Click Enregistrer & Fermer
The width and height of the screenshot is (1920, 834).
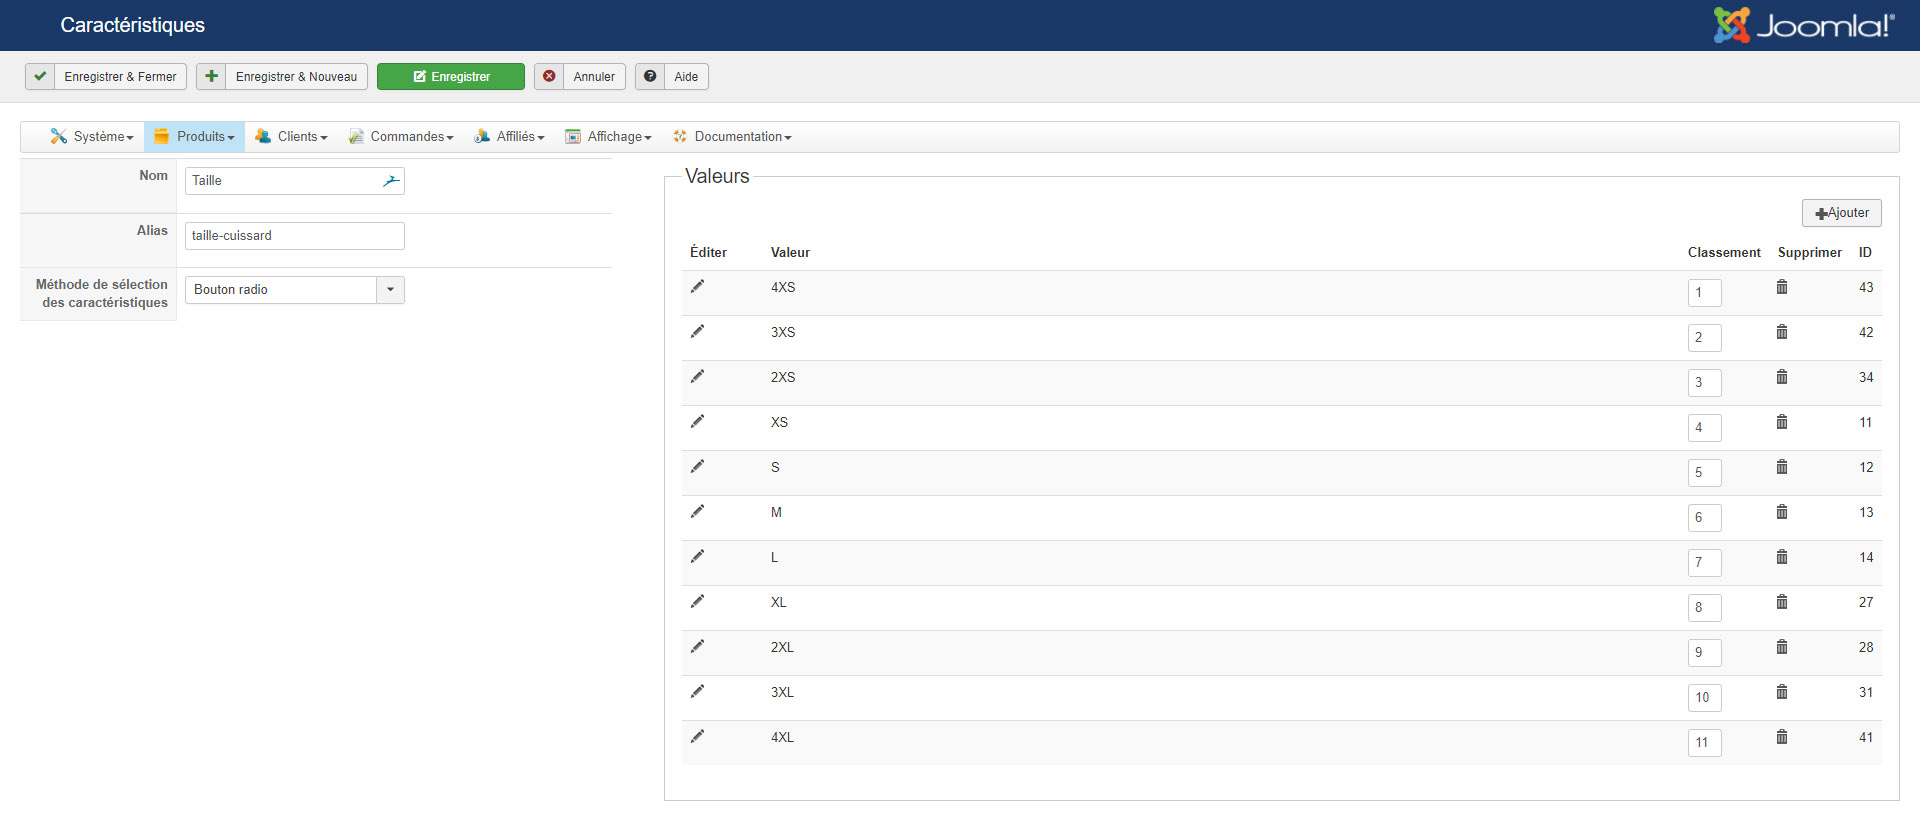pos(107,77)
